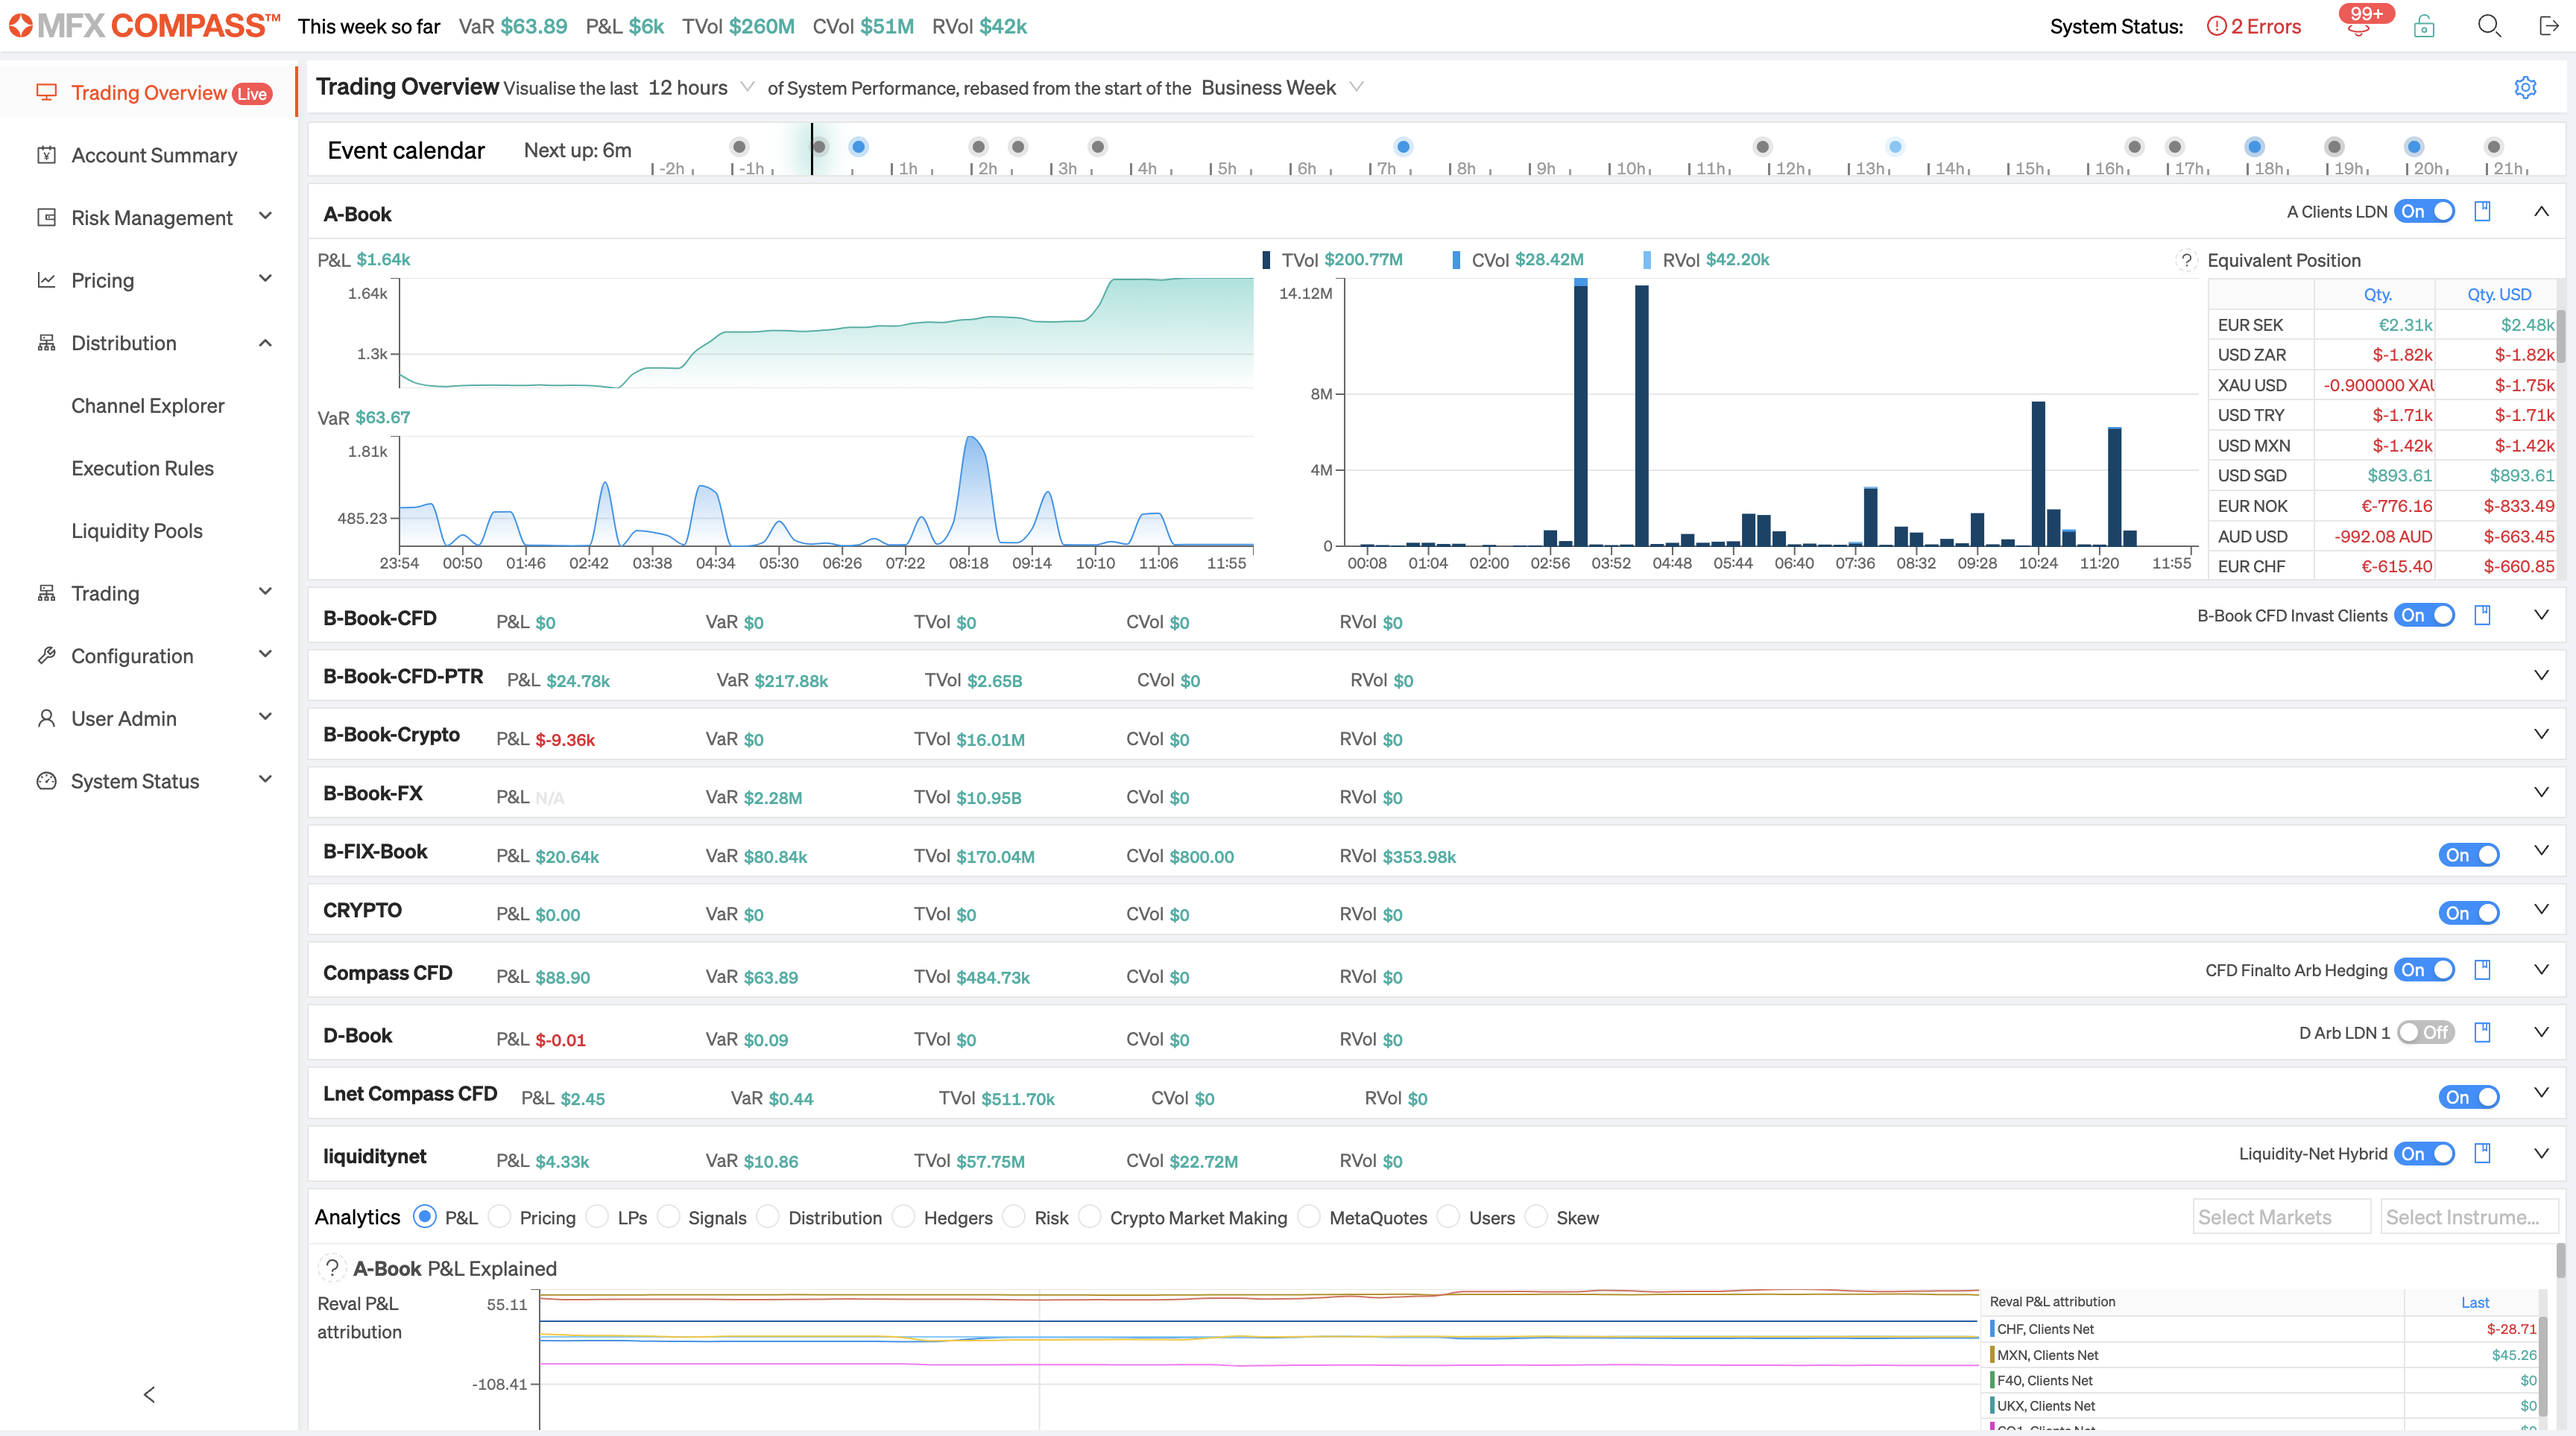This screenshot has height=1436, width=2576.
Task: Sort by Qty. USD column header
Action: (x=2498, y=294)
